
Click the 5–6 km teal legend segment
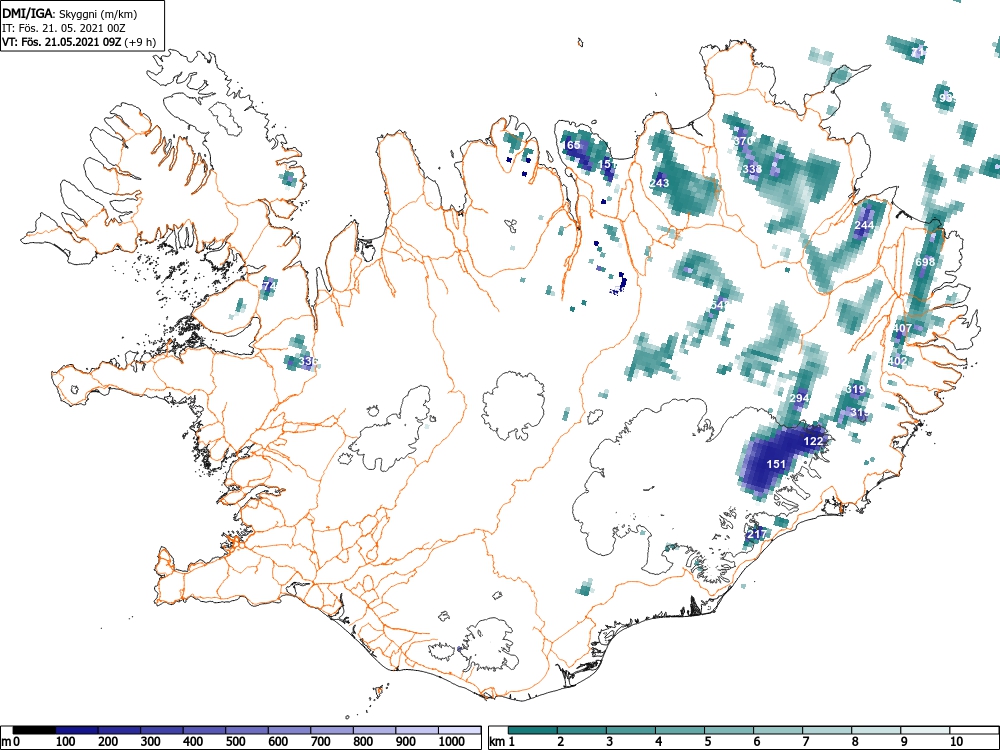pos(729,729)
